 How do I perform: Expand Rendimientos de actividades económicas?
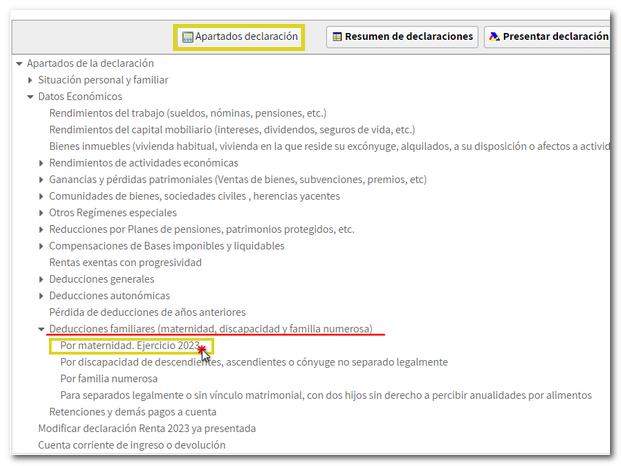tap(42, 163)
